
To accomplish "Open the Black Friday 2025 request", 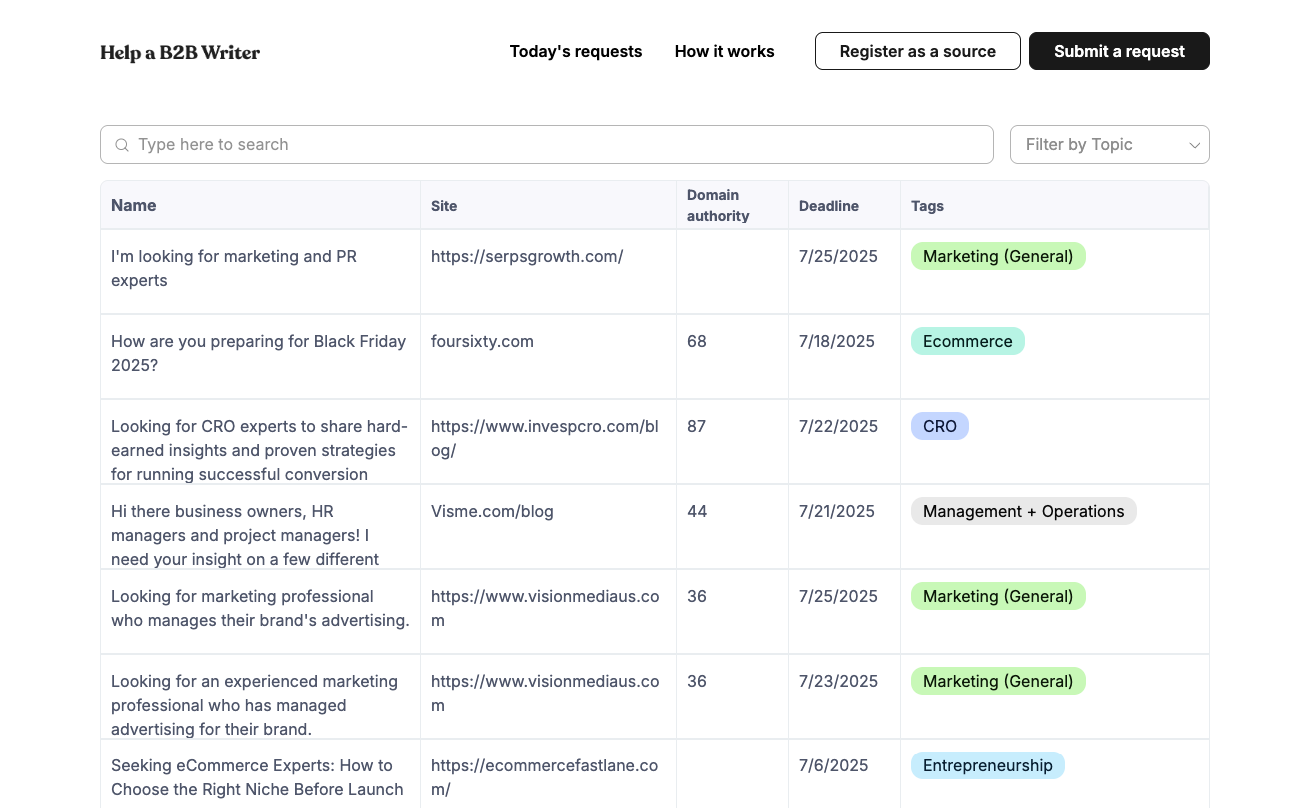I will point(258,353).
